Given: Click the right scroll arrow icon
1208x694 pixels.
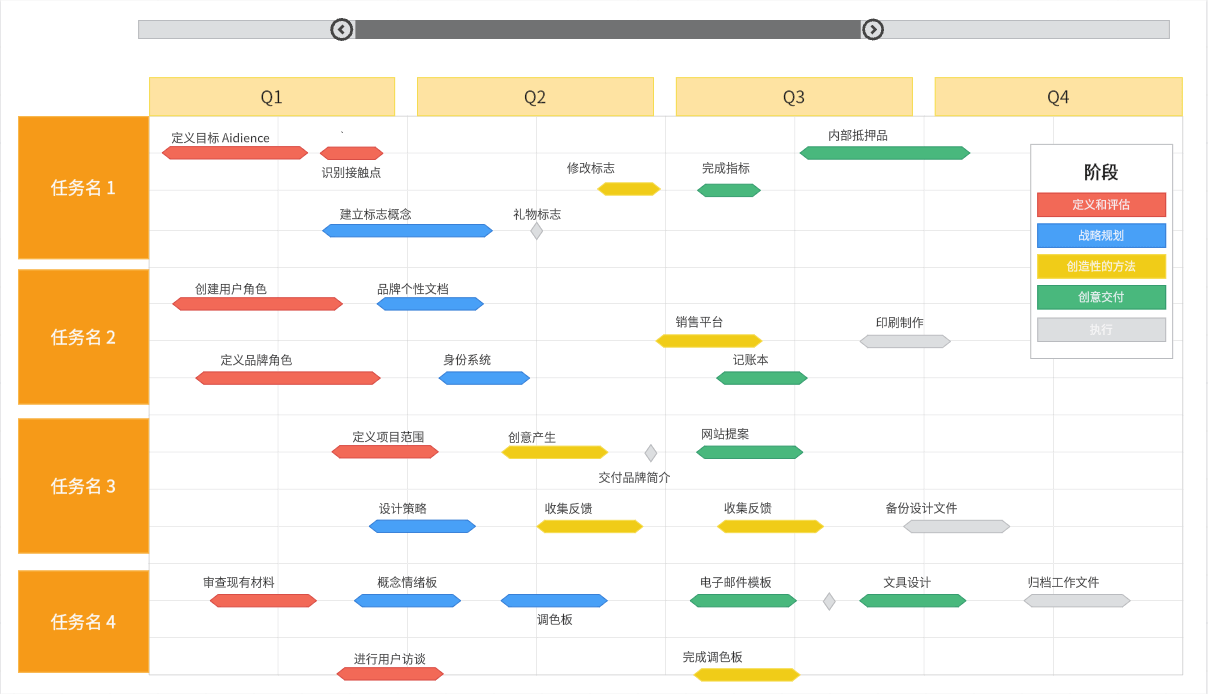Looking at the screenshot, I should (872, 29).
